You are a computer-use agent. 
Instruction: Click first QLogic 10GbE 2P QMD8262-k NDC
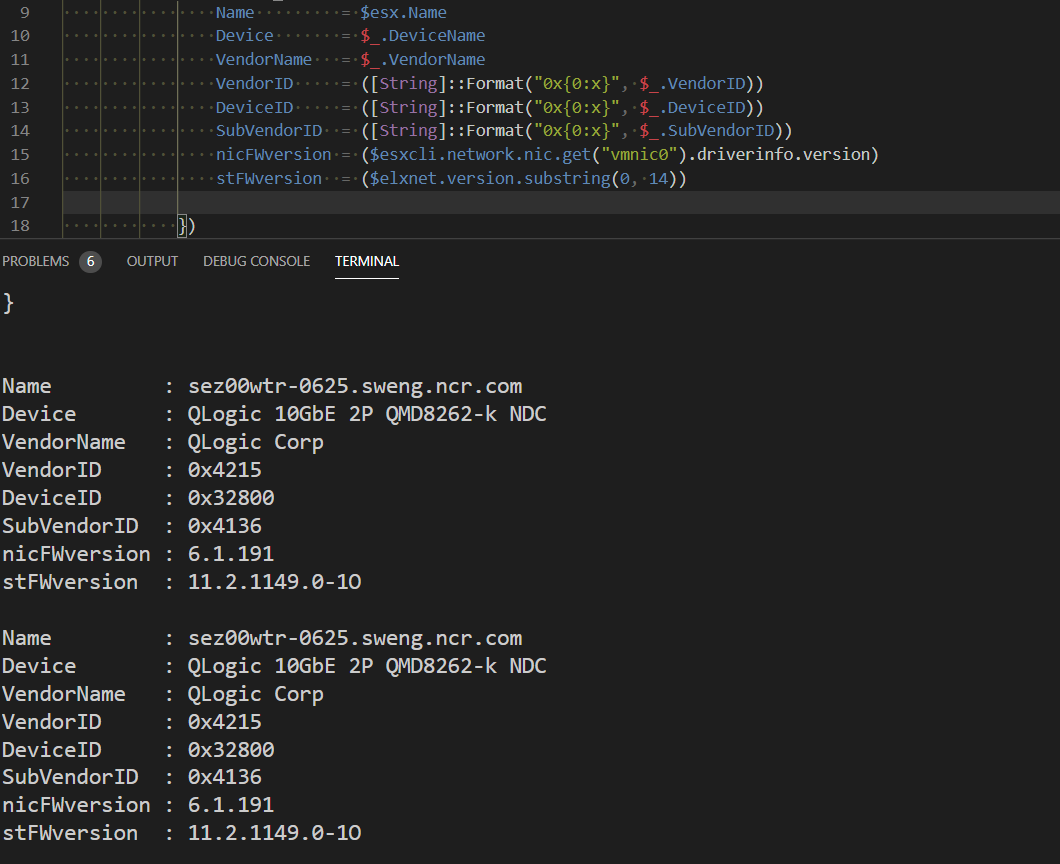click(x=367, y=414)
